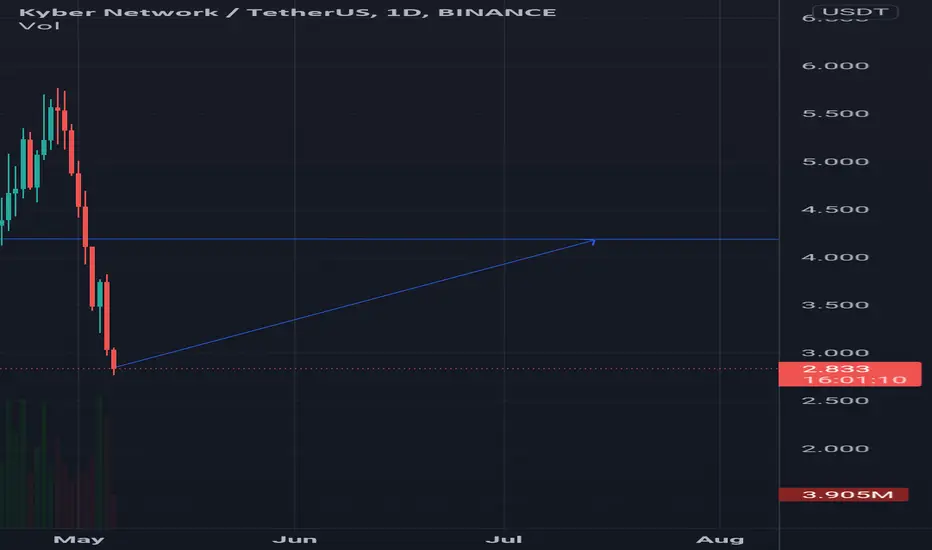The width and height of the screenshot is (932, 550).
Task: Click the 4.500 price axis label
Action: (x=836, y=209)
